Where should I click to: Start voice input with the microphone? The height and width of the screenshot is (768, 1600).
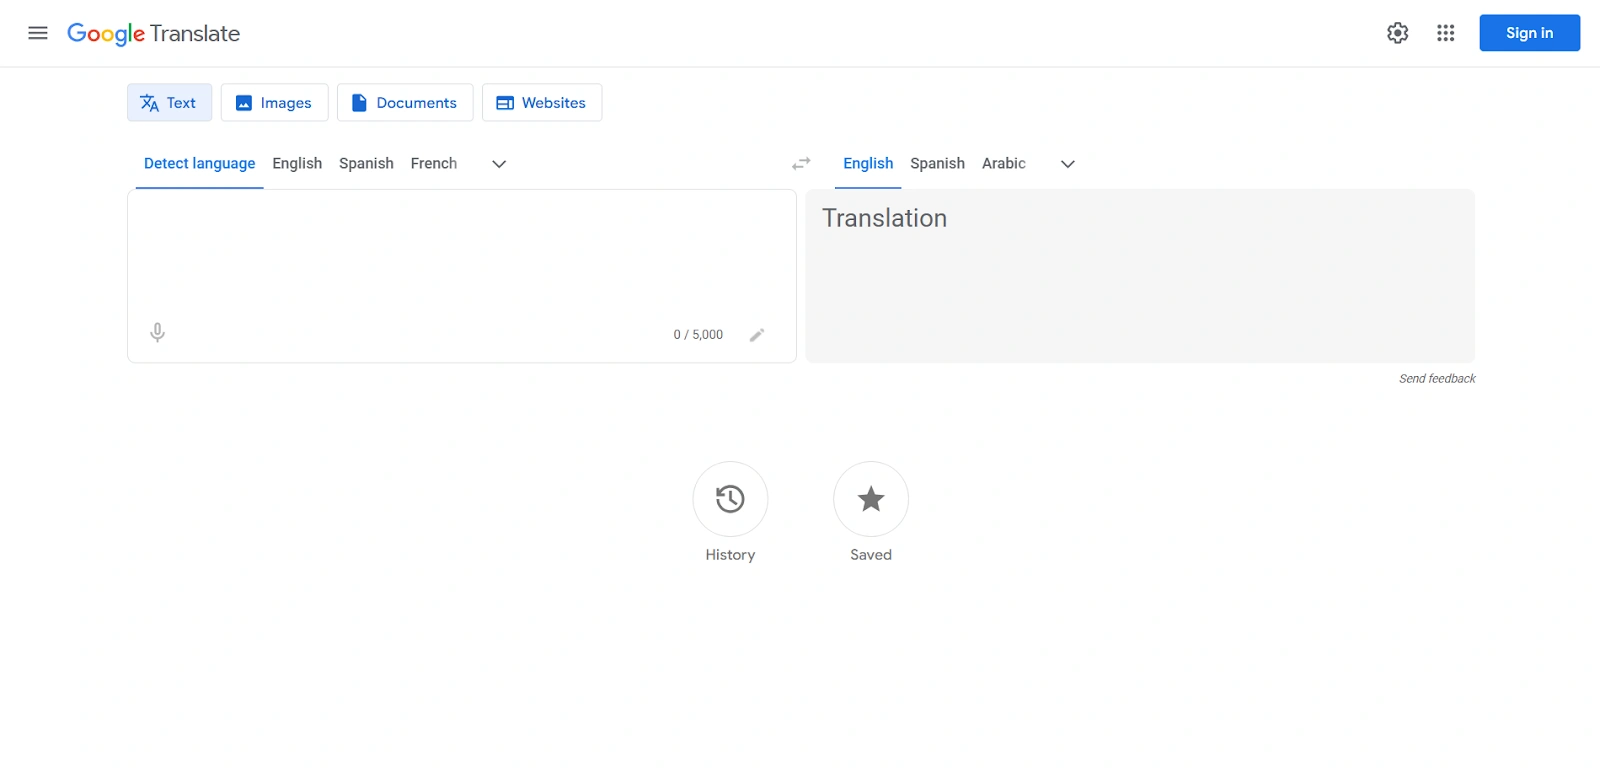(157, 333)
